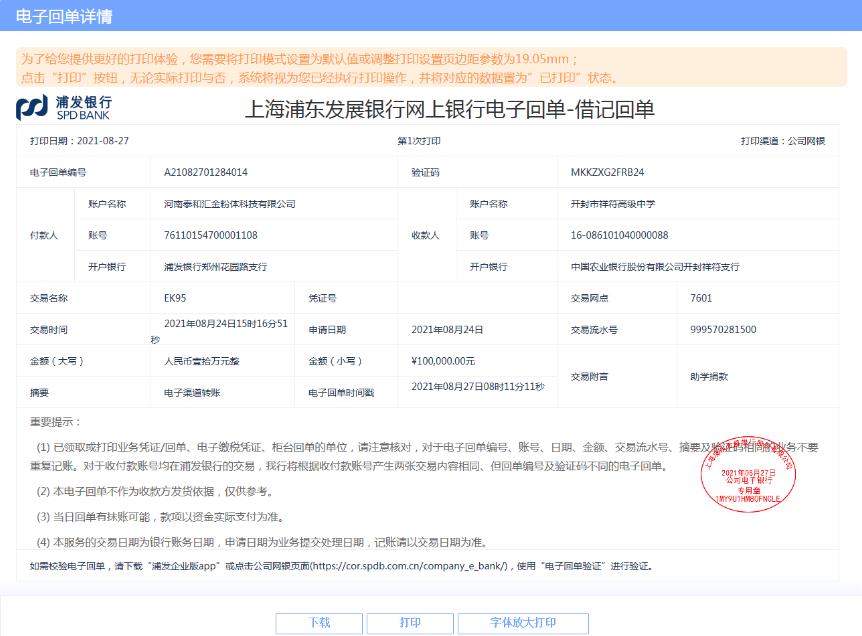The height and width of the screenshot is (636, 862).
Task: Click transaction serial number 999570281500
Action: (723, 329)
